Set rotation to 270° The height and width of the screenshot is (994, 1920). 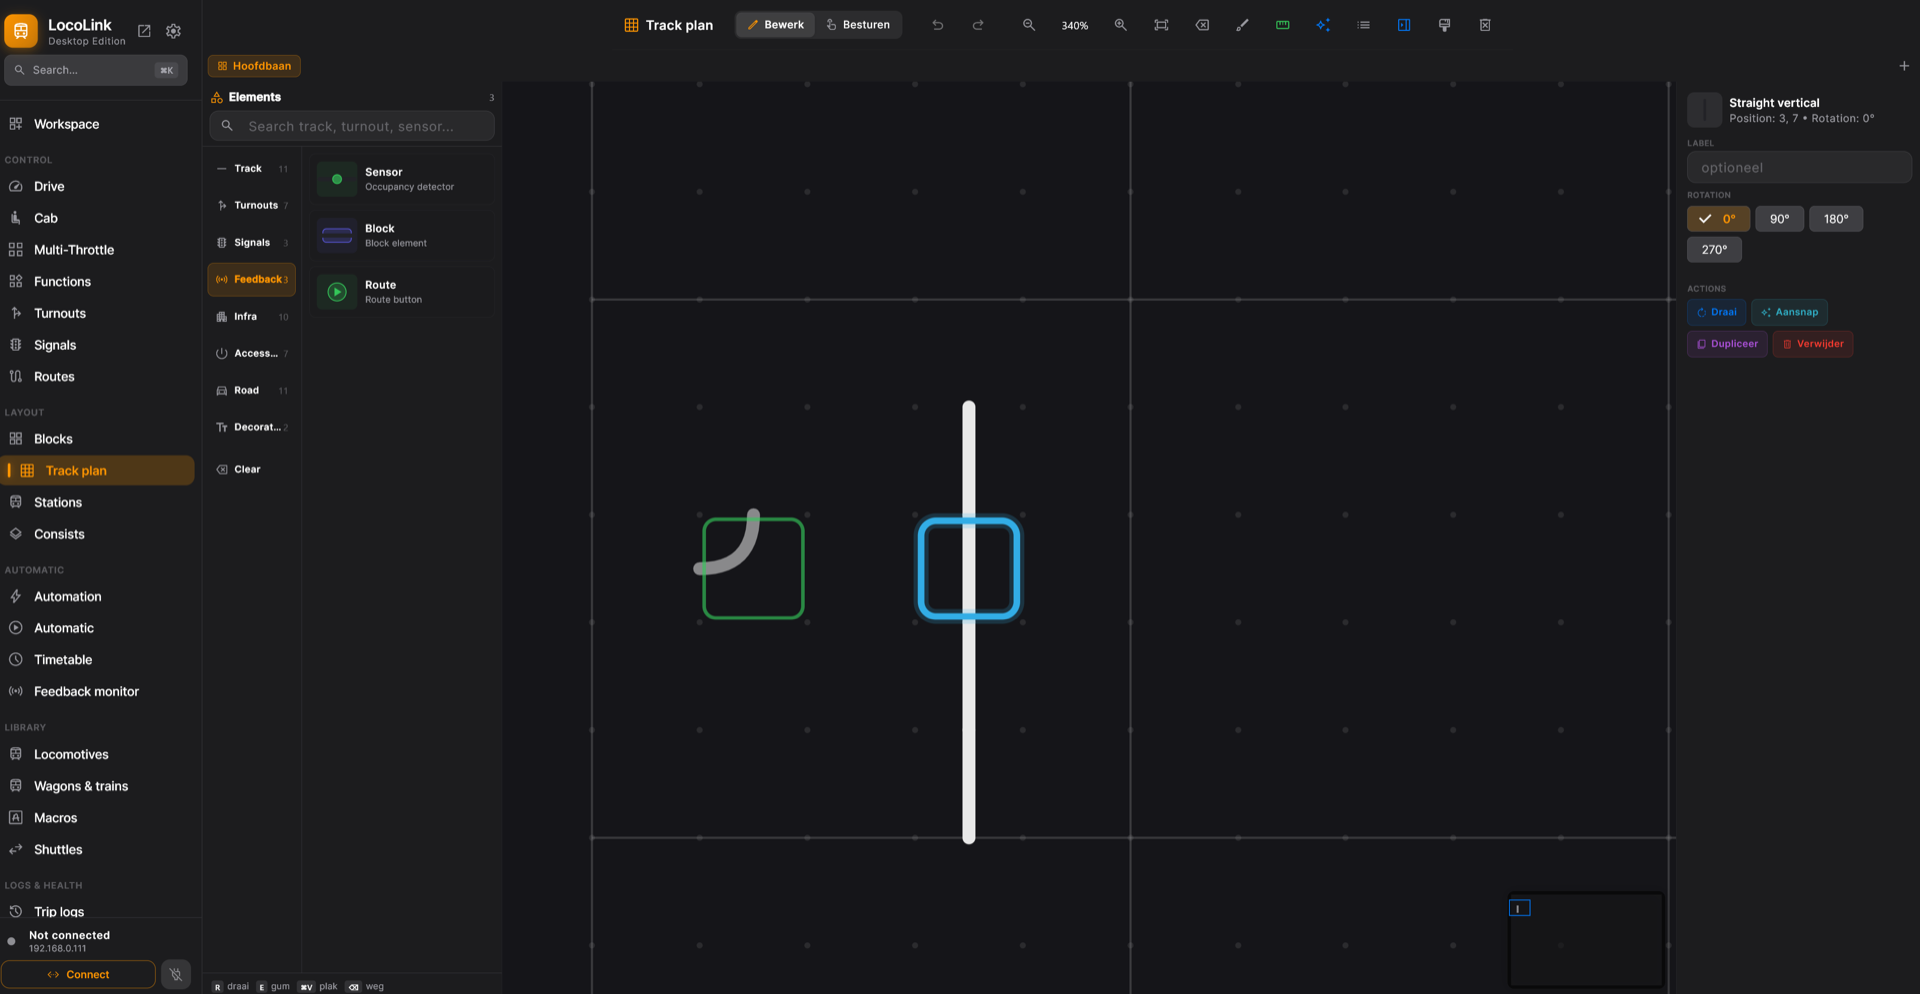1714,250
